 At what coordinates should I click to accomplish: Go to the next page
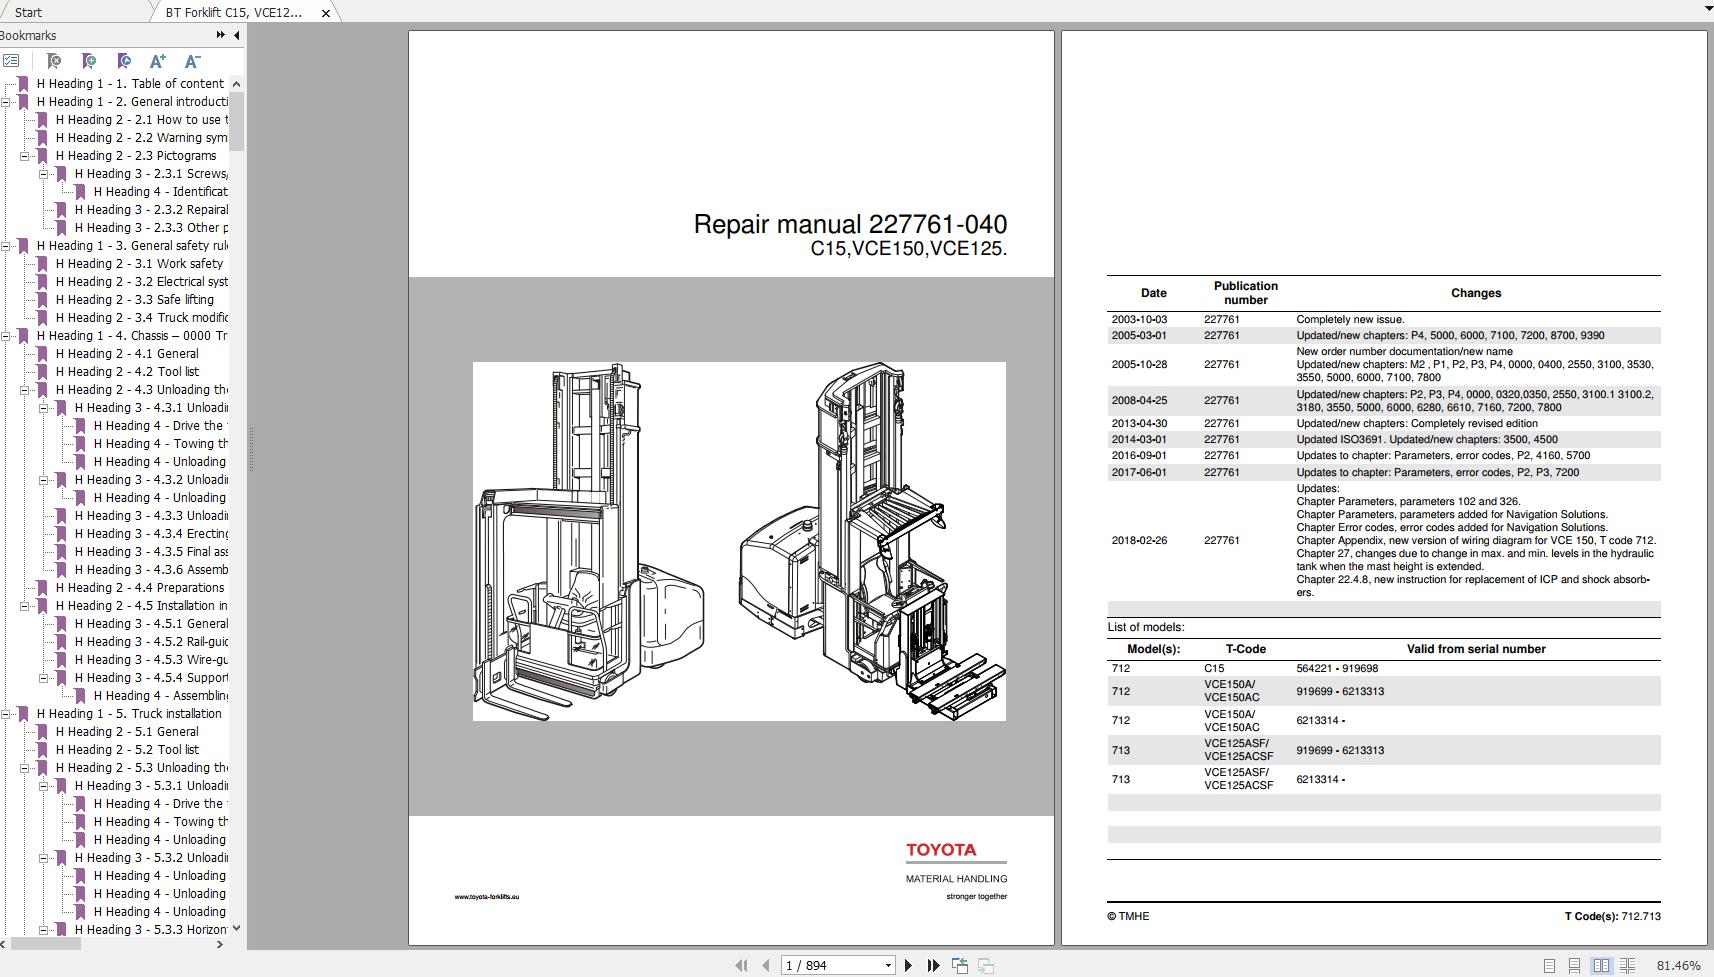908,965
